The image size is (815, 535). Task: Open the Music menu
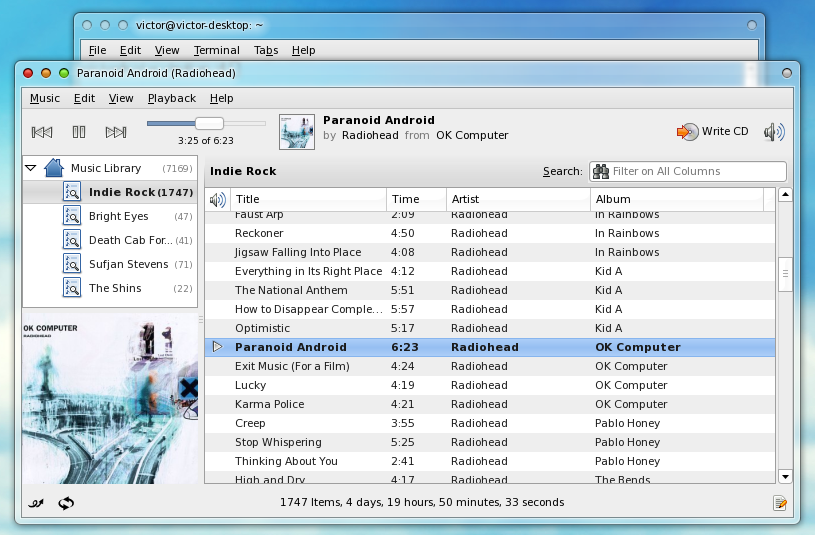point(45,98)
